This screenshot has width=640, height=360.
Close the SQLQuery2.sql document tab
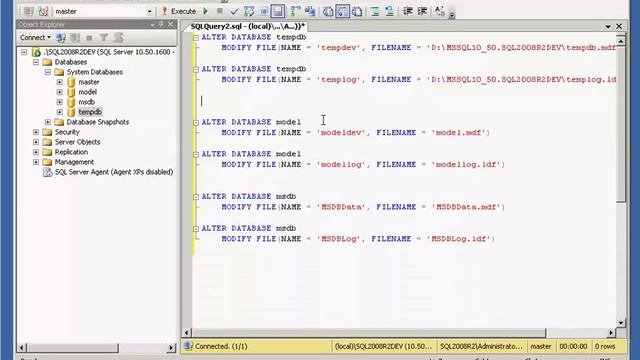click(x=619, y=27)
